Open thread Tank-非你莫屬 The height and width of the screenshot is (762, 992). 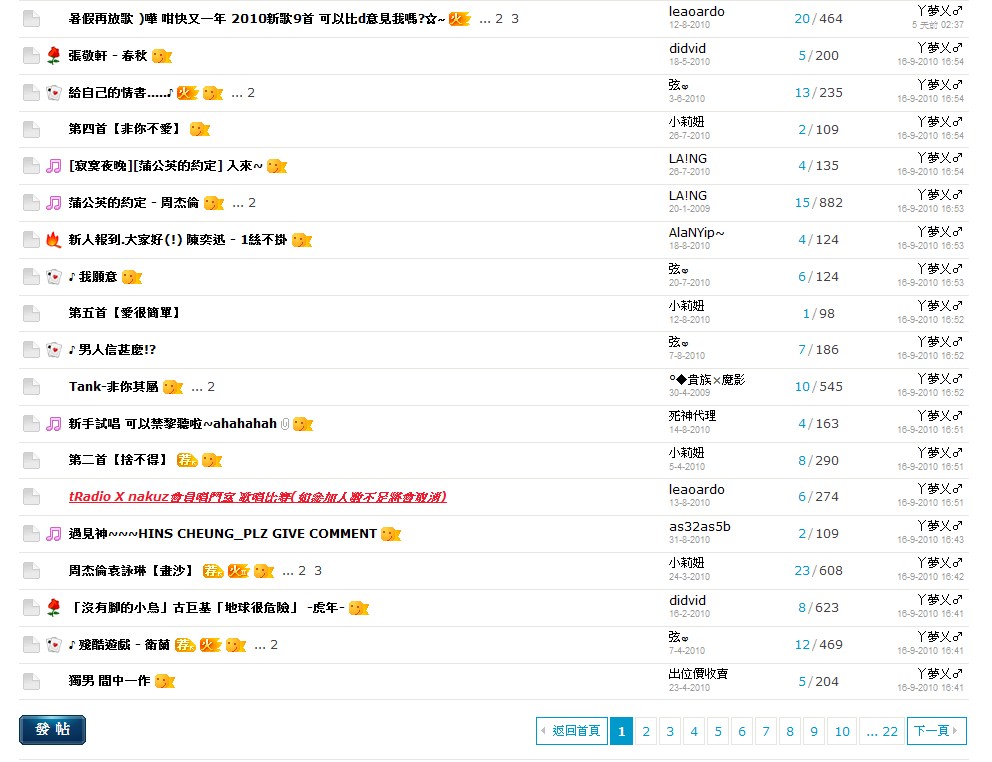pyautogui.click(x=113, y=387)
